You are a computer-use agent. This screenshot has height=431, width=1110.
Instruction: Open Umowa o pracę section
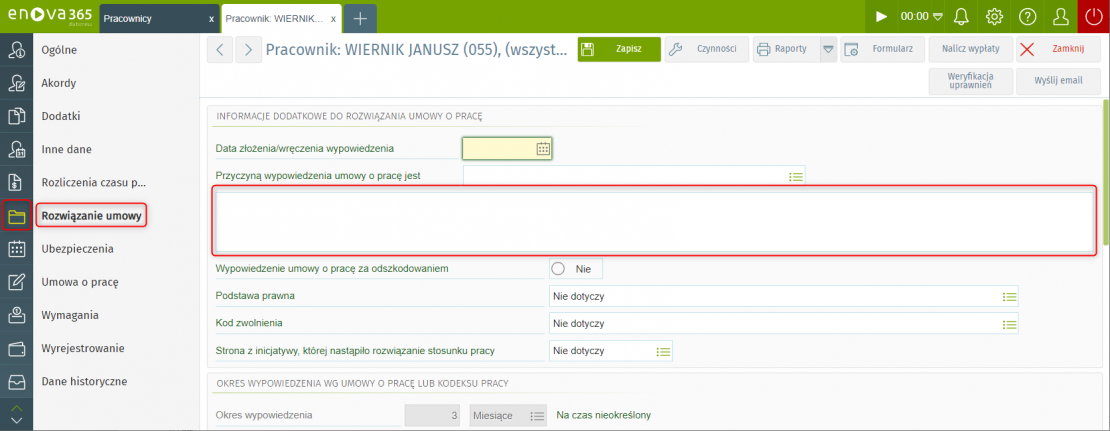(79, 282)
